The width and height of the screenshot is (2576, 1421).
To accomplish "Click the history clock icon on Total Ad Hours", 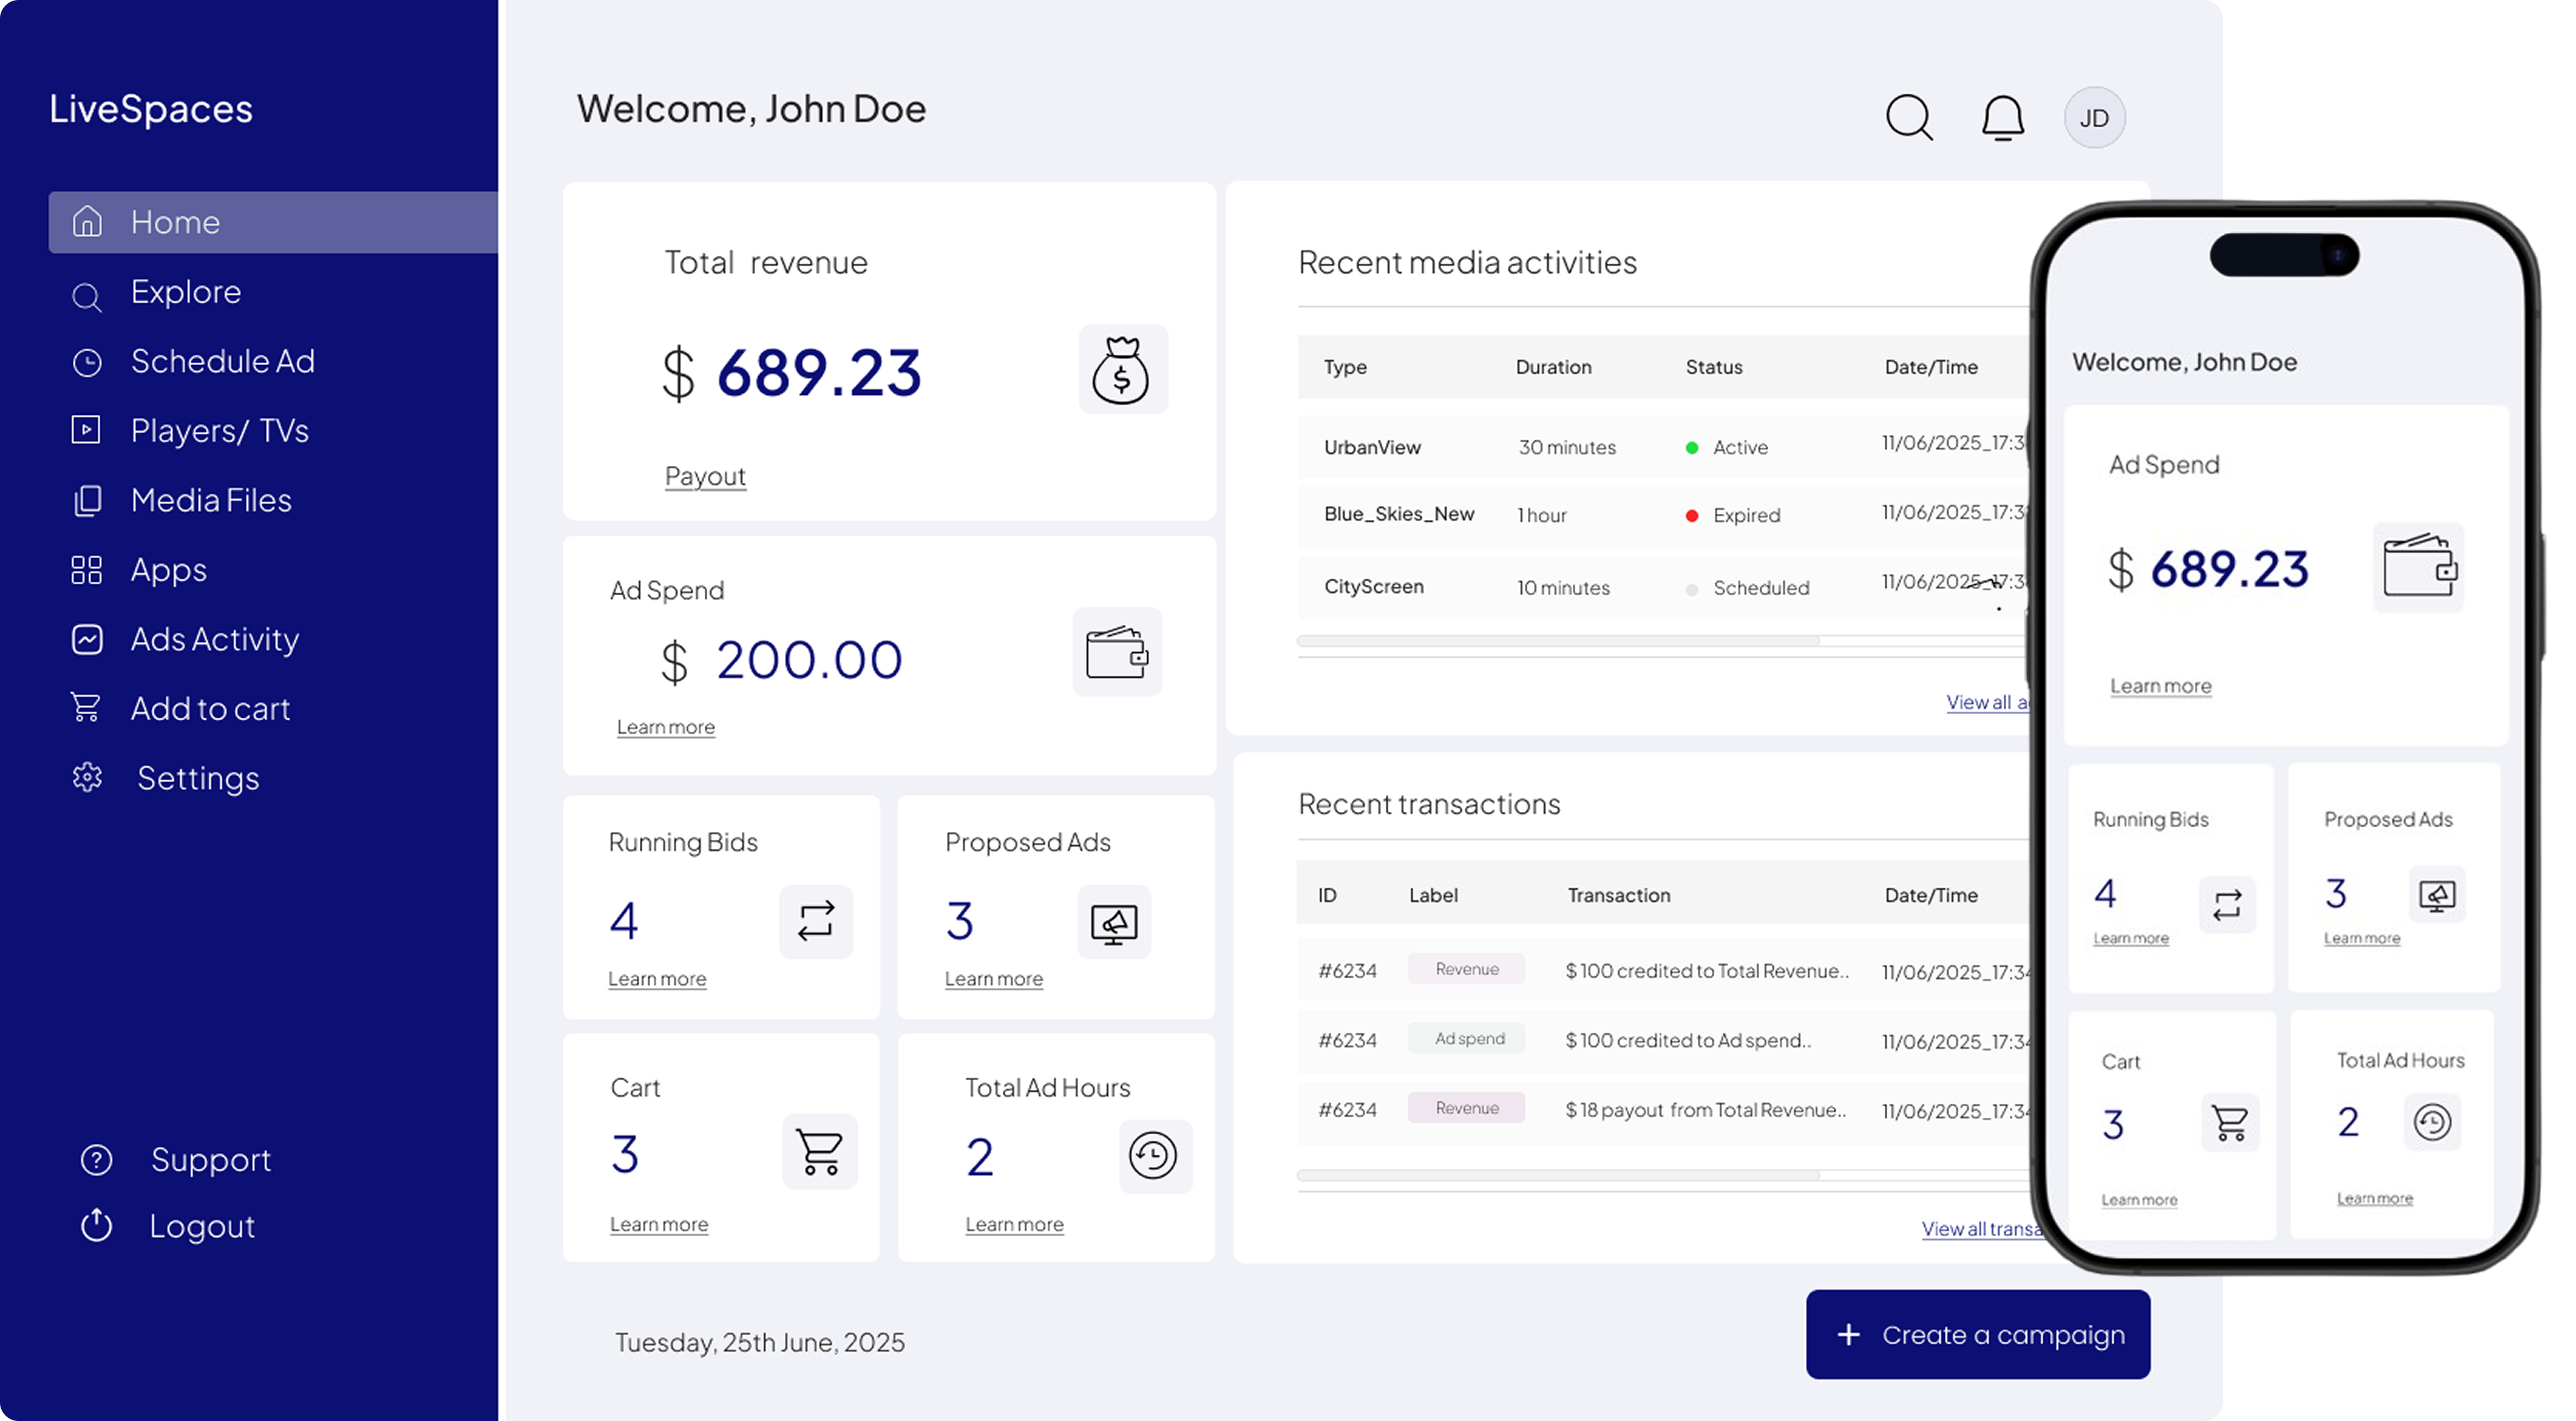I will (1155, 1156).
